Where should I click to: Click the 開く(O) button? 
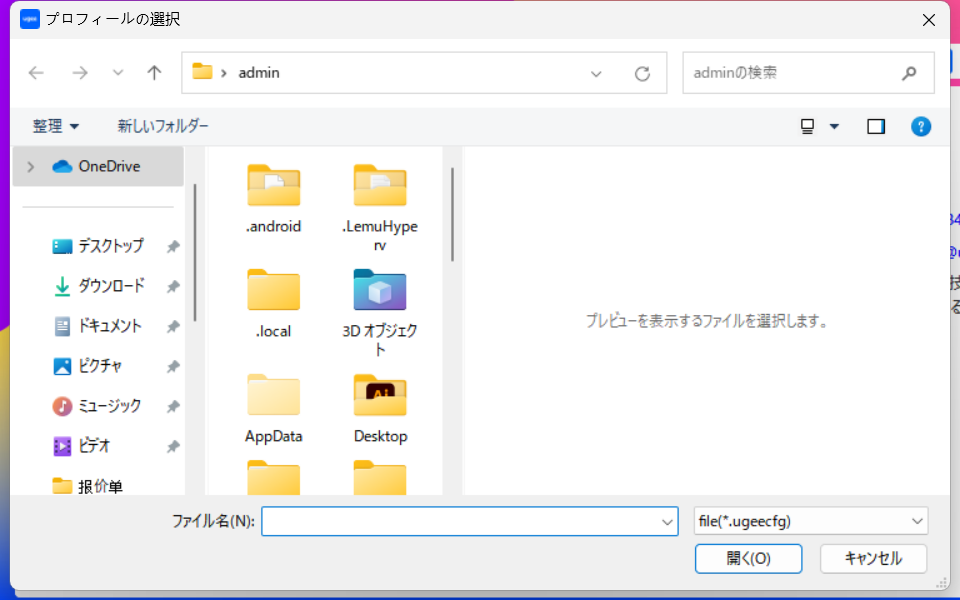pos(748,558)
